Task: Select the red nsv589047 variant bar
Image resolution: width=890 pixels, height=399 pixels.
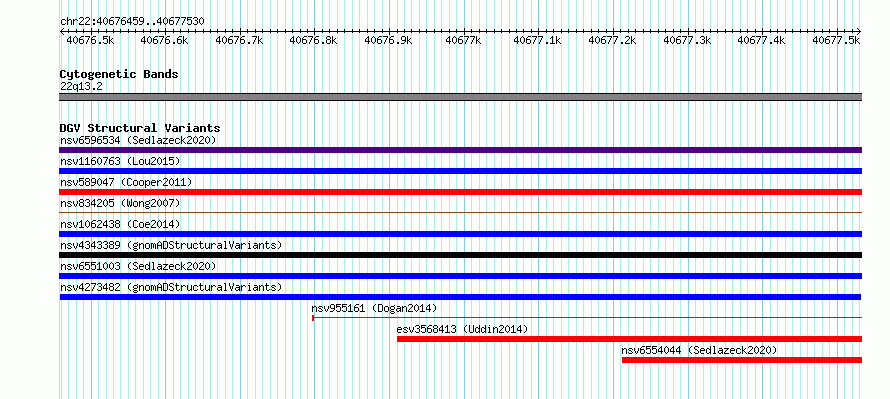Action: pos(460,192)
